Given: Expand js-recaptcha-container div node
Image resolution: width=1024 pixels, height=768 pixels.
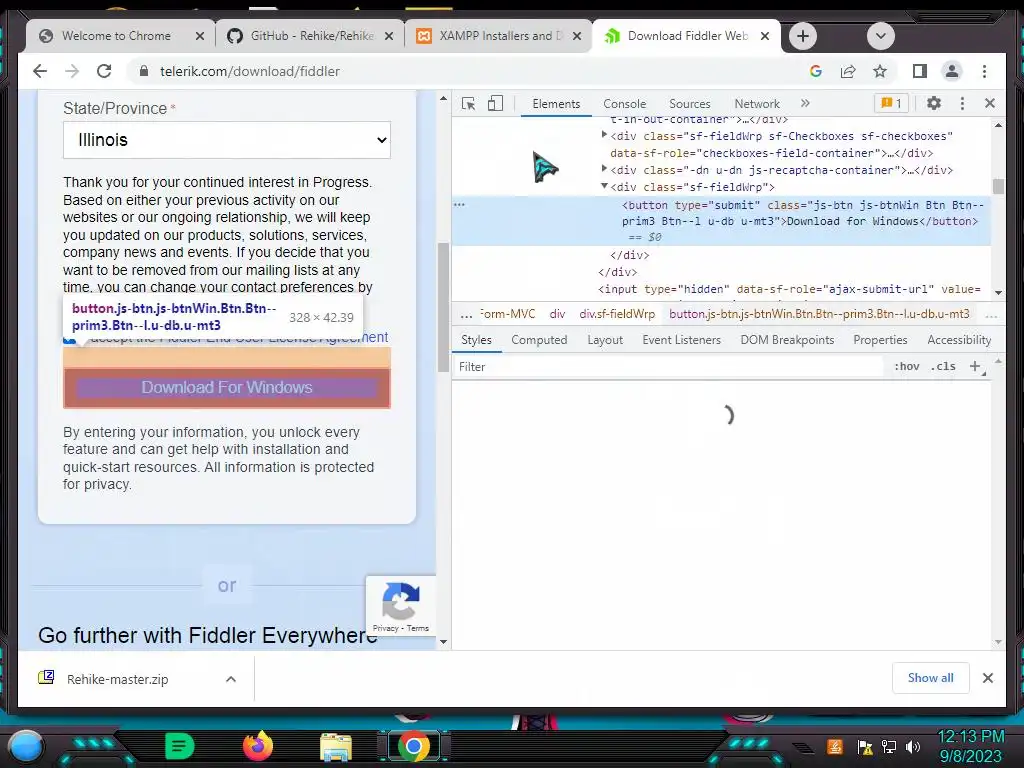Looking at the screenshot, I should pyautogui.click(x=604, y=169).
